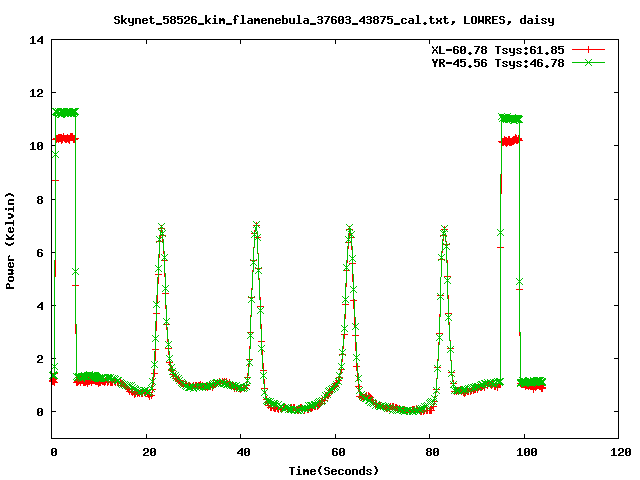Viewport: 640px width, 480px height.
Task: Click the red calibration plateau at plot start
Action: point(65,139)
